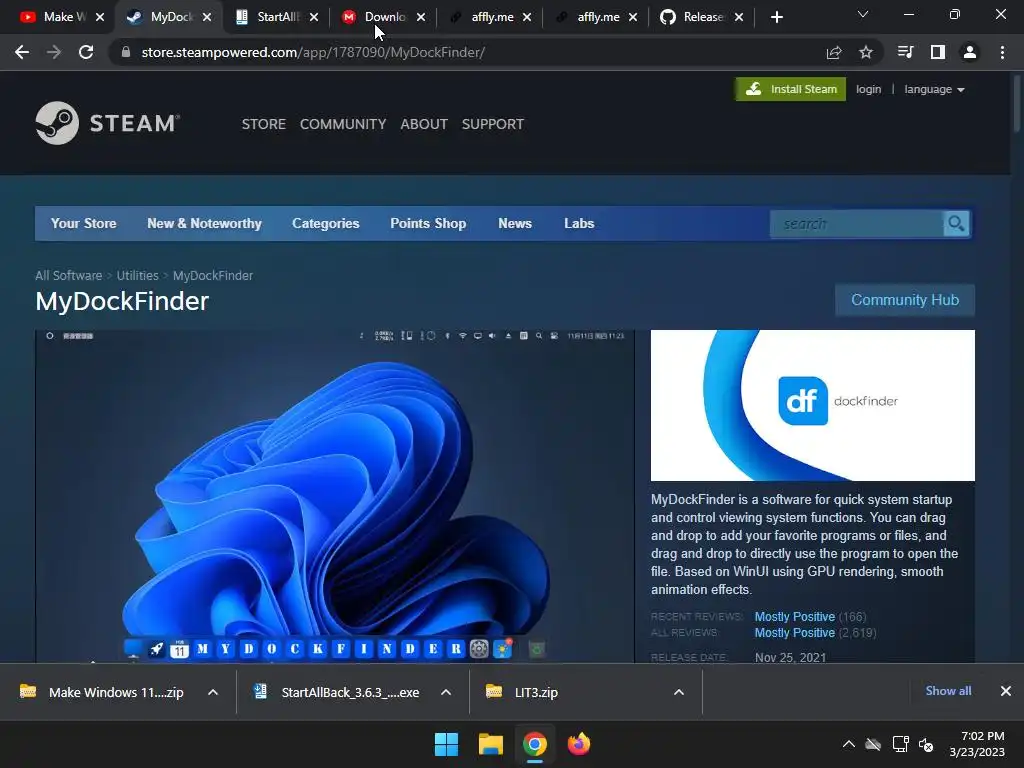The width and height of the screenshot is (1024, 768).
Task: Open Points Shop
Action: pos(428,223)
